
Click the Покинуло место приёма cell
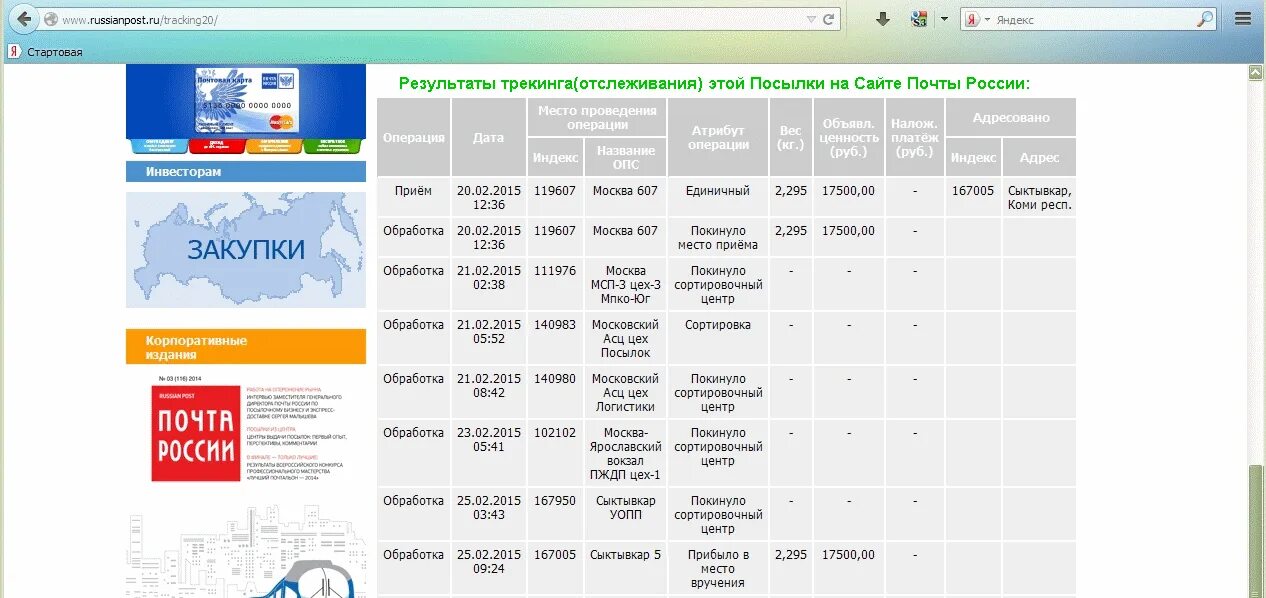[x=718, y=237]
